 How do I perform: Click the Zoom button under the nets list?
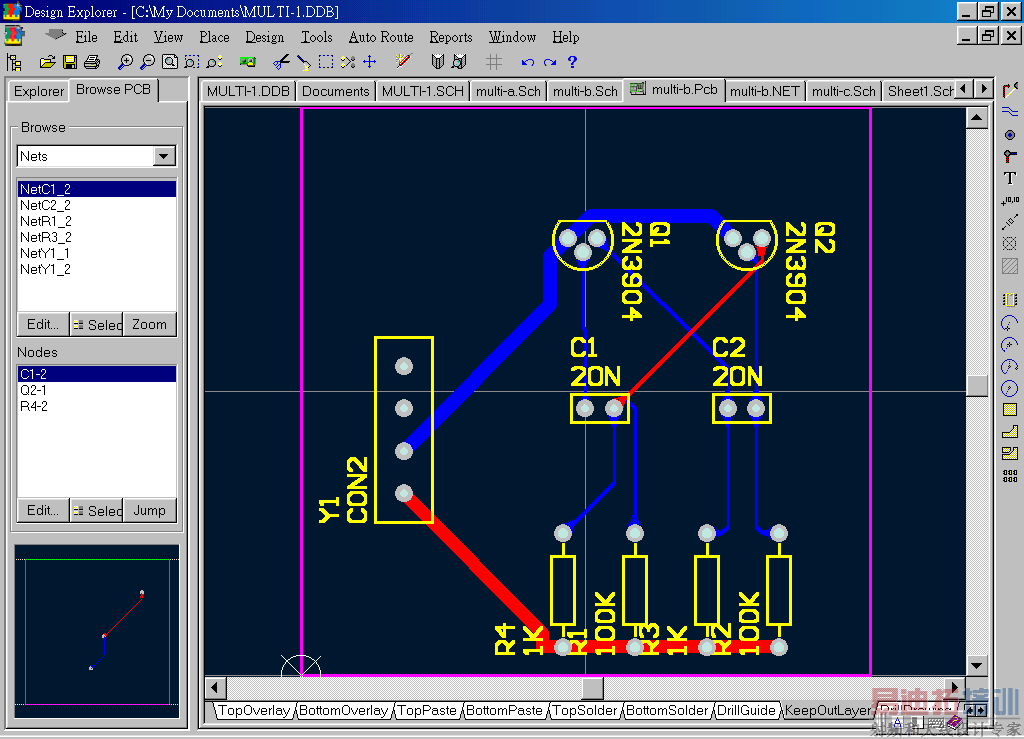149,324
